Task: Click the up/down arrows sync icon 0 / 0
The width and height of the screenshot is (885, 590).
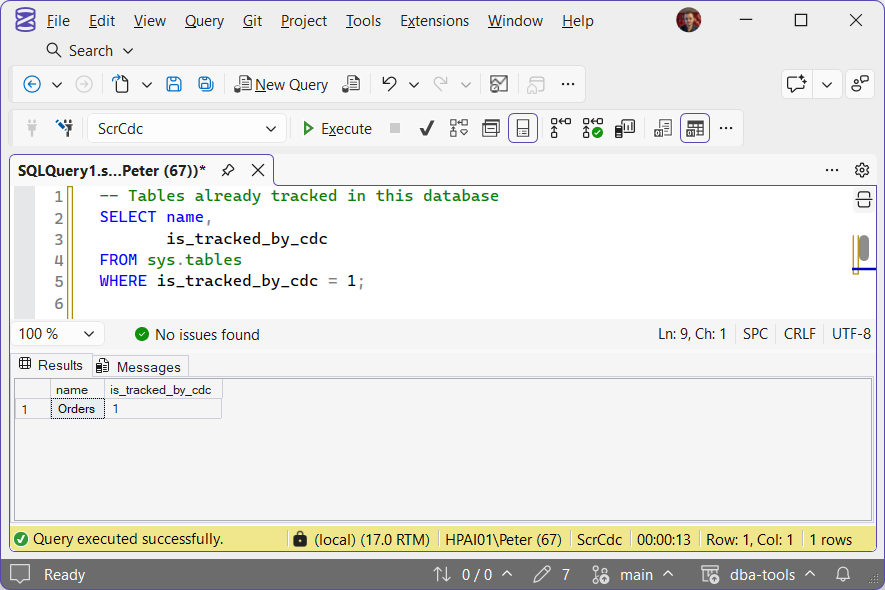Action: pos(442,575)
